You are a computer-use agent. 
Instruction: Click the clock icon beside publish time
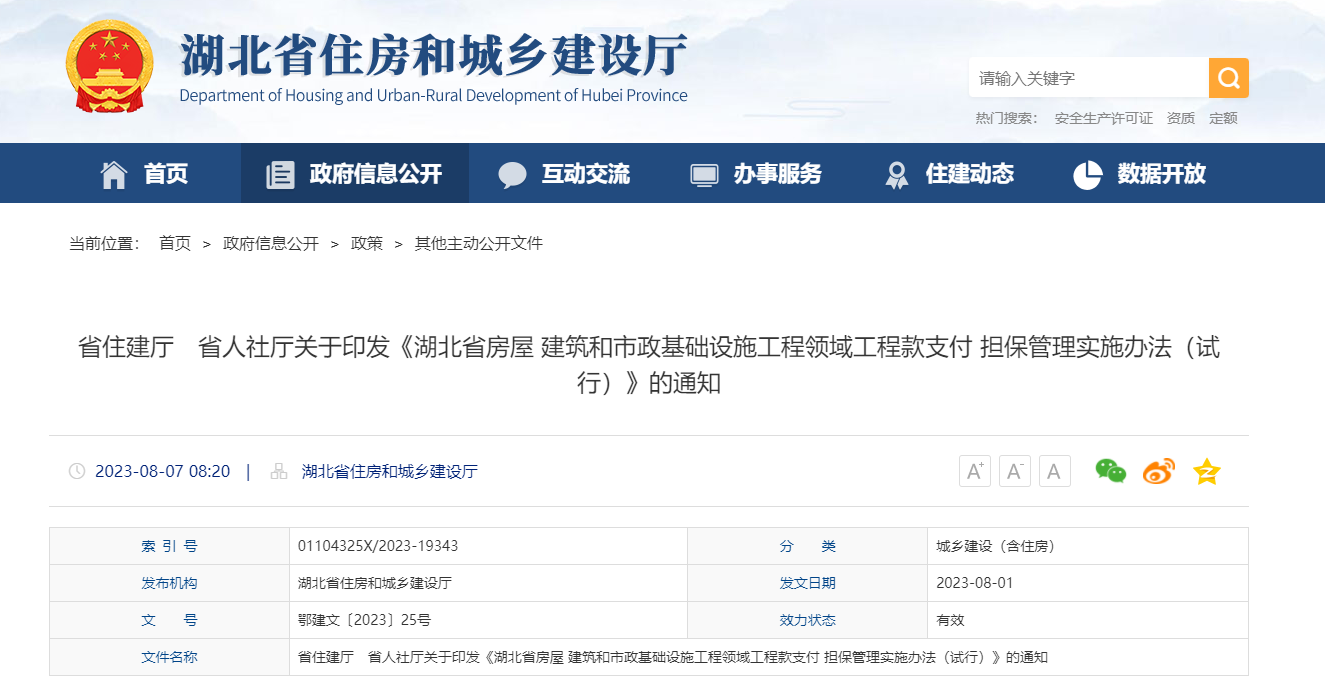pyautogui.click(x=77, y=471)
